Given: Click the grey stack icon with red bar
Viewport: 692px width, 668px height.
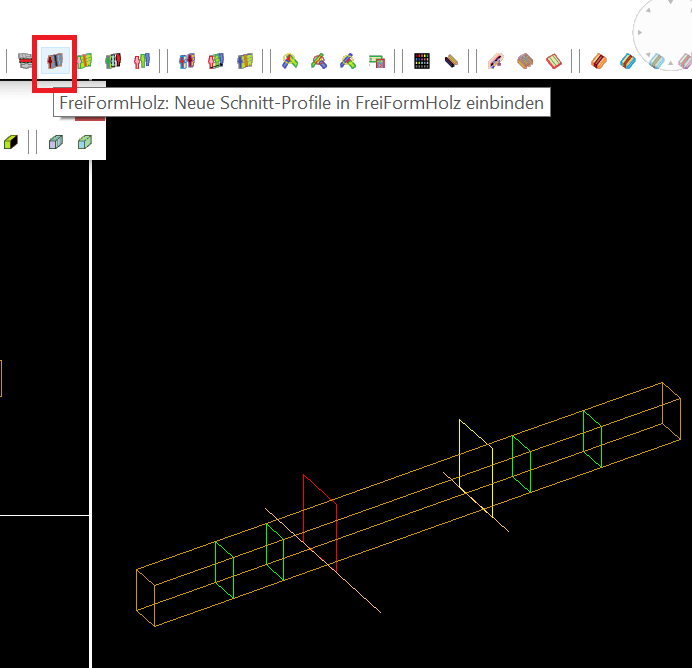Looking at the screenshot, I should tap(25, 61).
